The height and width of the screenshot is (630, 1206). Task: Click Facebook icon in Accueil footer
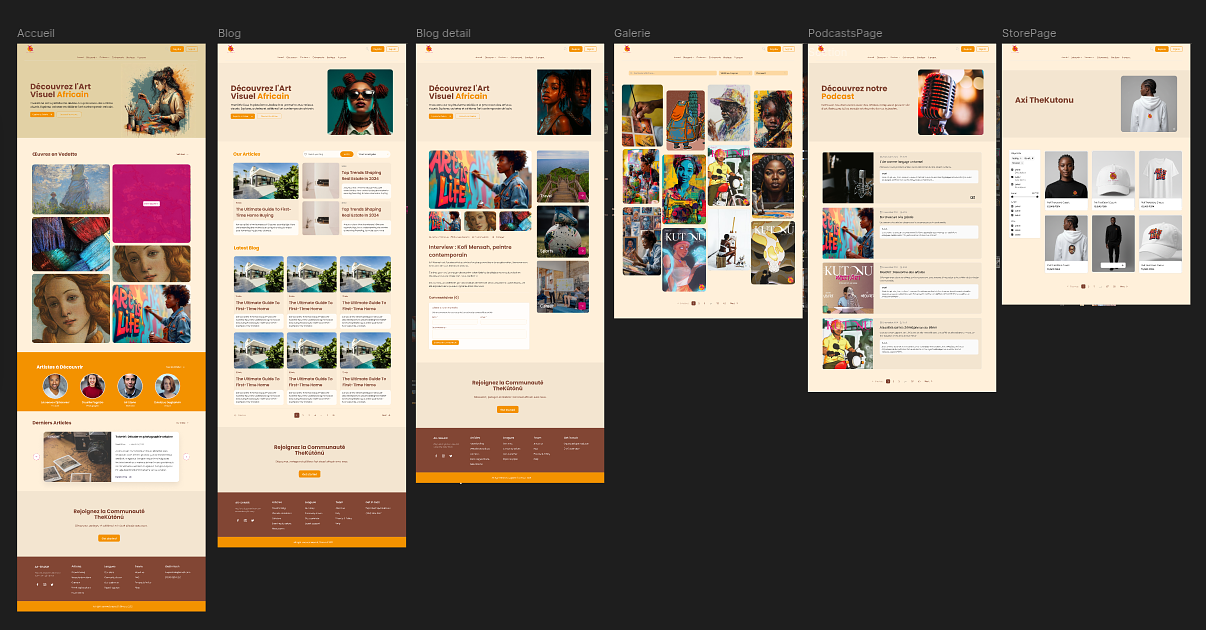pos(37,584)
